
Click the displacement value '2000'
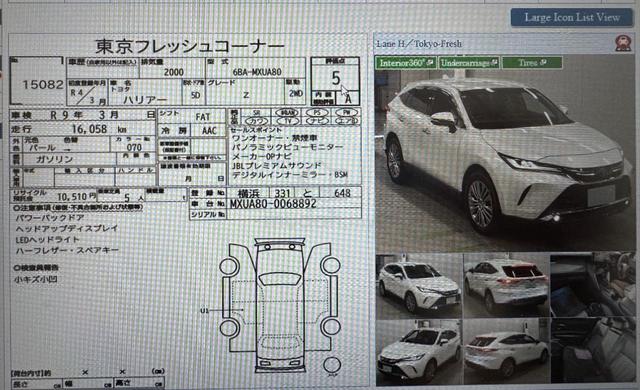(173, 72)
